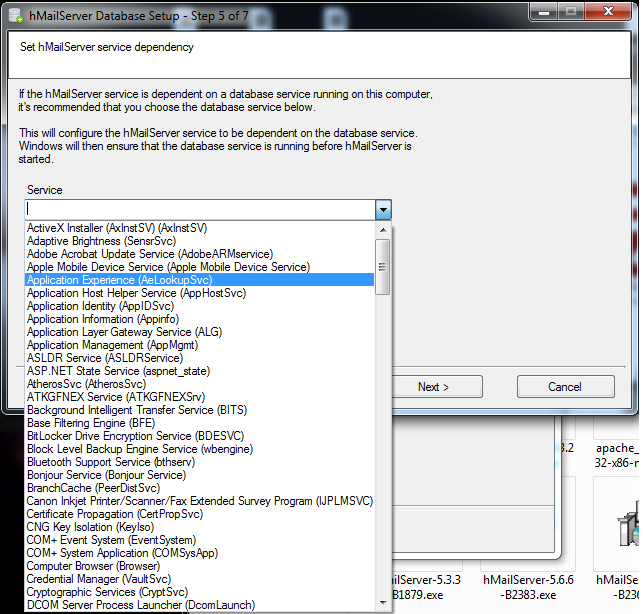The height and width of the screenshot is (614, 644).
Task: Click into the Service text field
Action: point(200,210)
